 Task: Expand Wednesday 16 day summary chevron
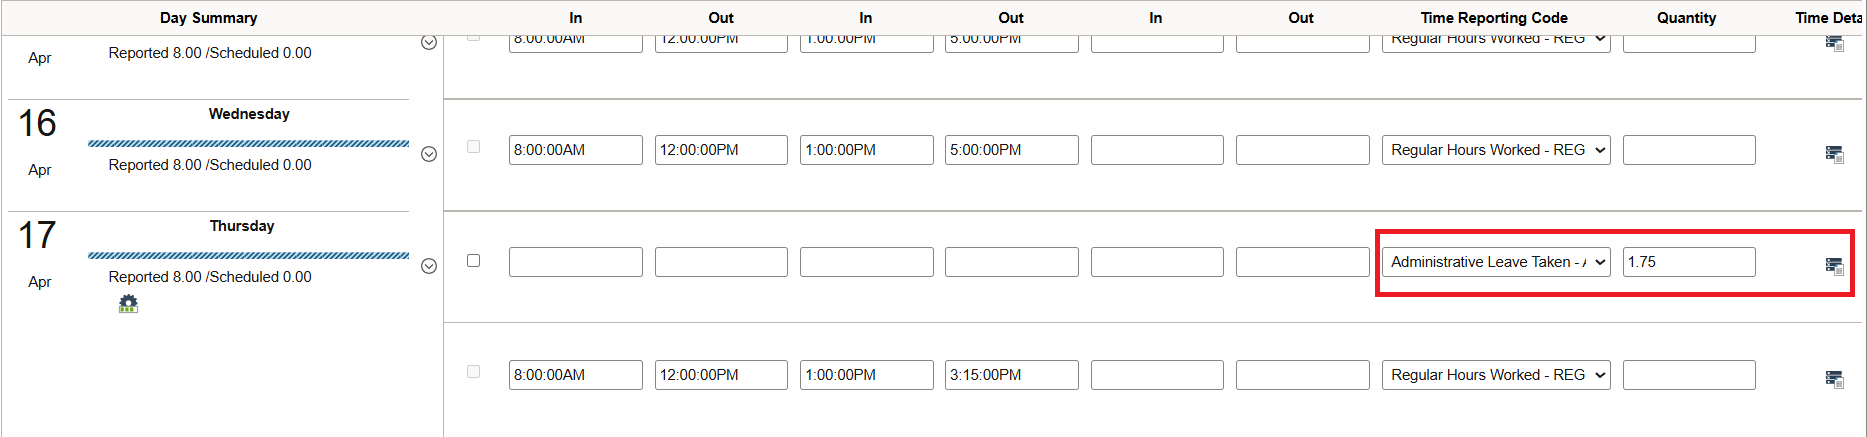[429, 154]
